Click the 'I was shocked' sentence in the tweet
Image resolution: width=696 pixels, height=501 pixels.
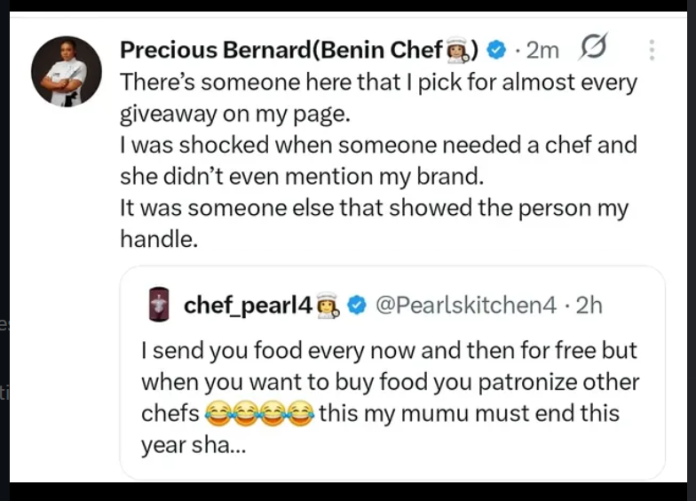377,146
